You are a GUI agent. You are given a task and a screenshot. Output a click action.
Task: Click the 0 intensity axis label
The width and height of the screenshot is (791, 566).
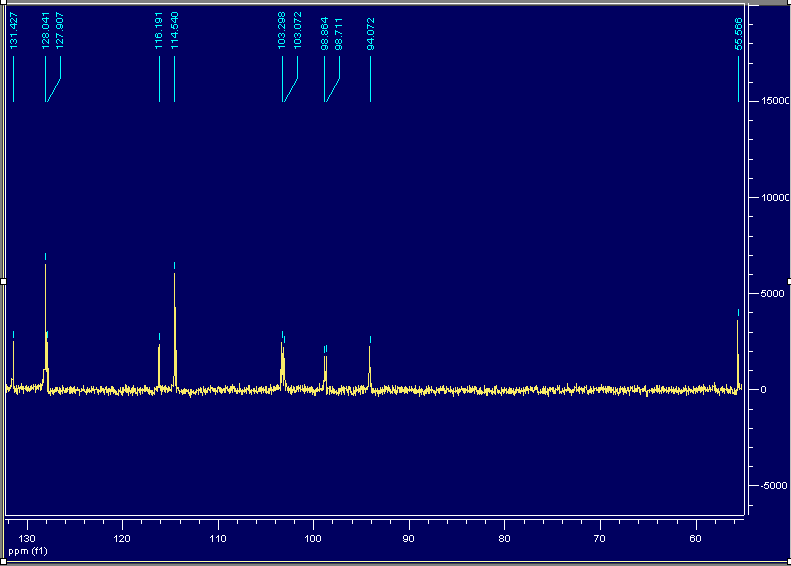click(764, 389)
